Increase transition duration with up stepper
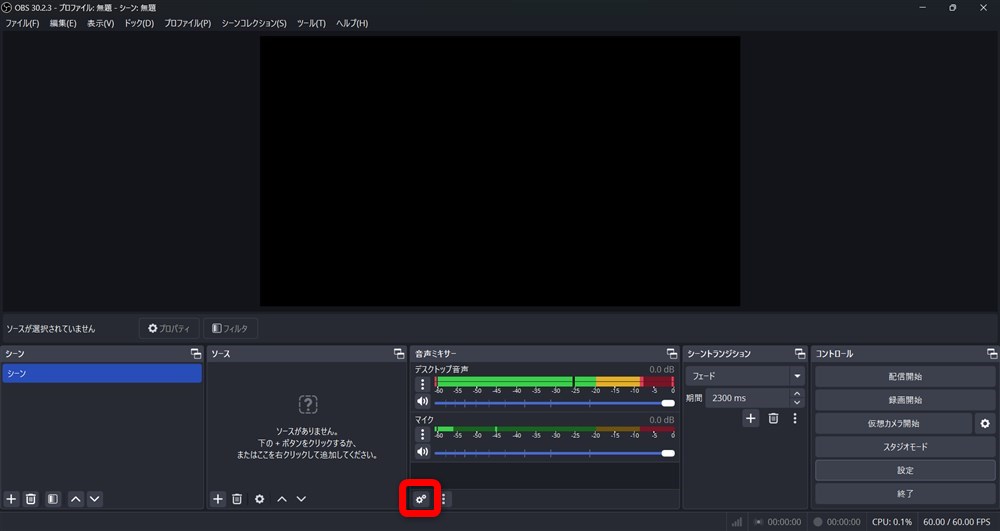 click(797, 394)
